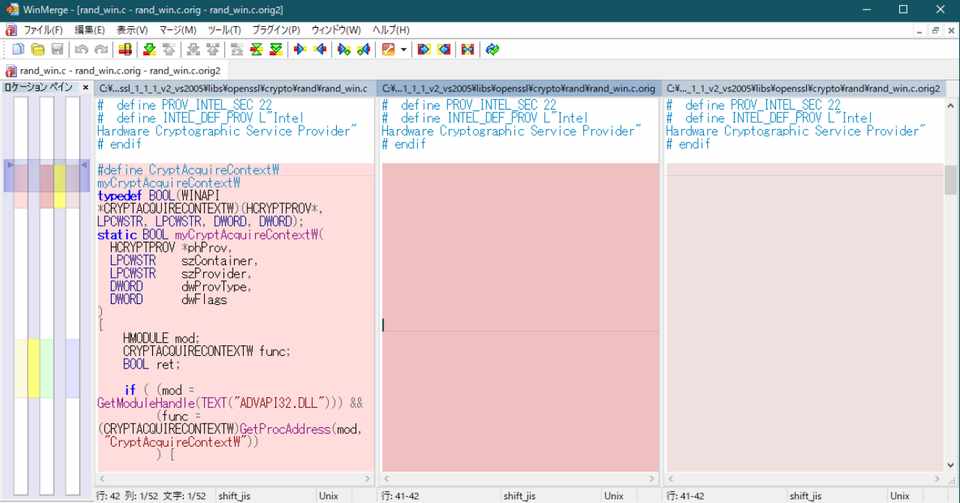This screenshot has width=960, height=503.
Task: Open the ウィンドウ(W) menu
Action: click(336, 30)
